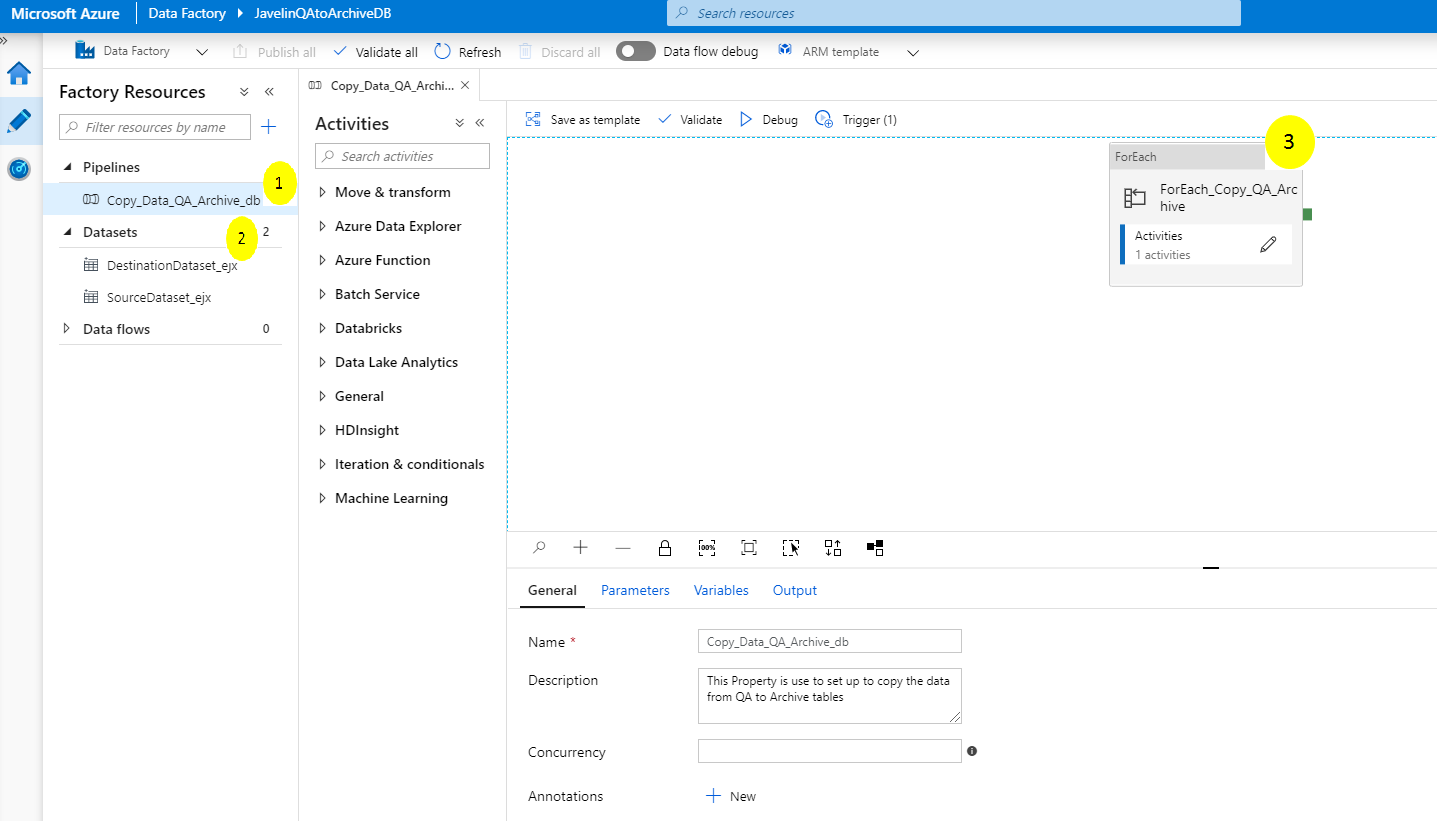Click Debug pipeline button
This screenshot has width=1437, height=821.
(768, 119)
